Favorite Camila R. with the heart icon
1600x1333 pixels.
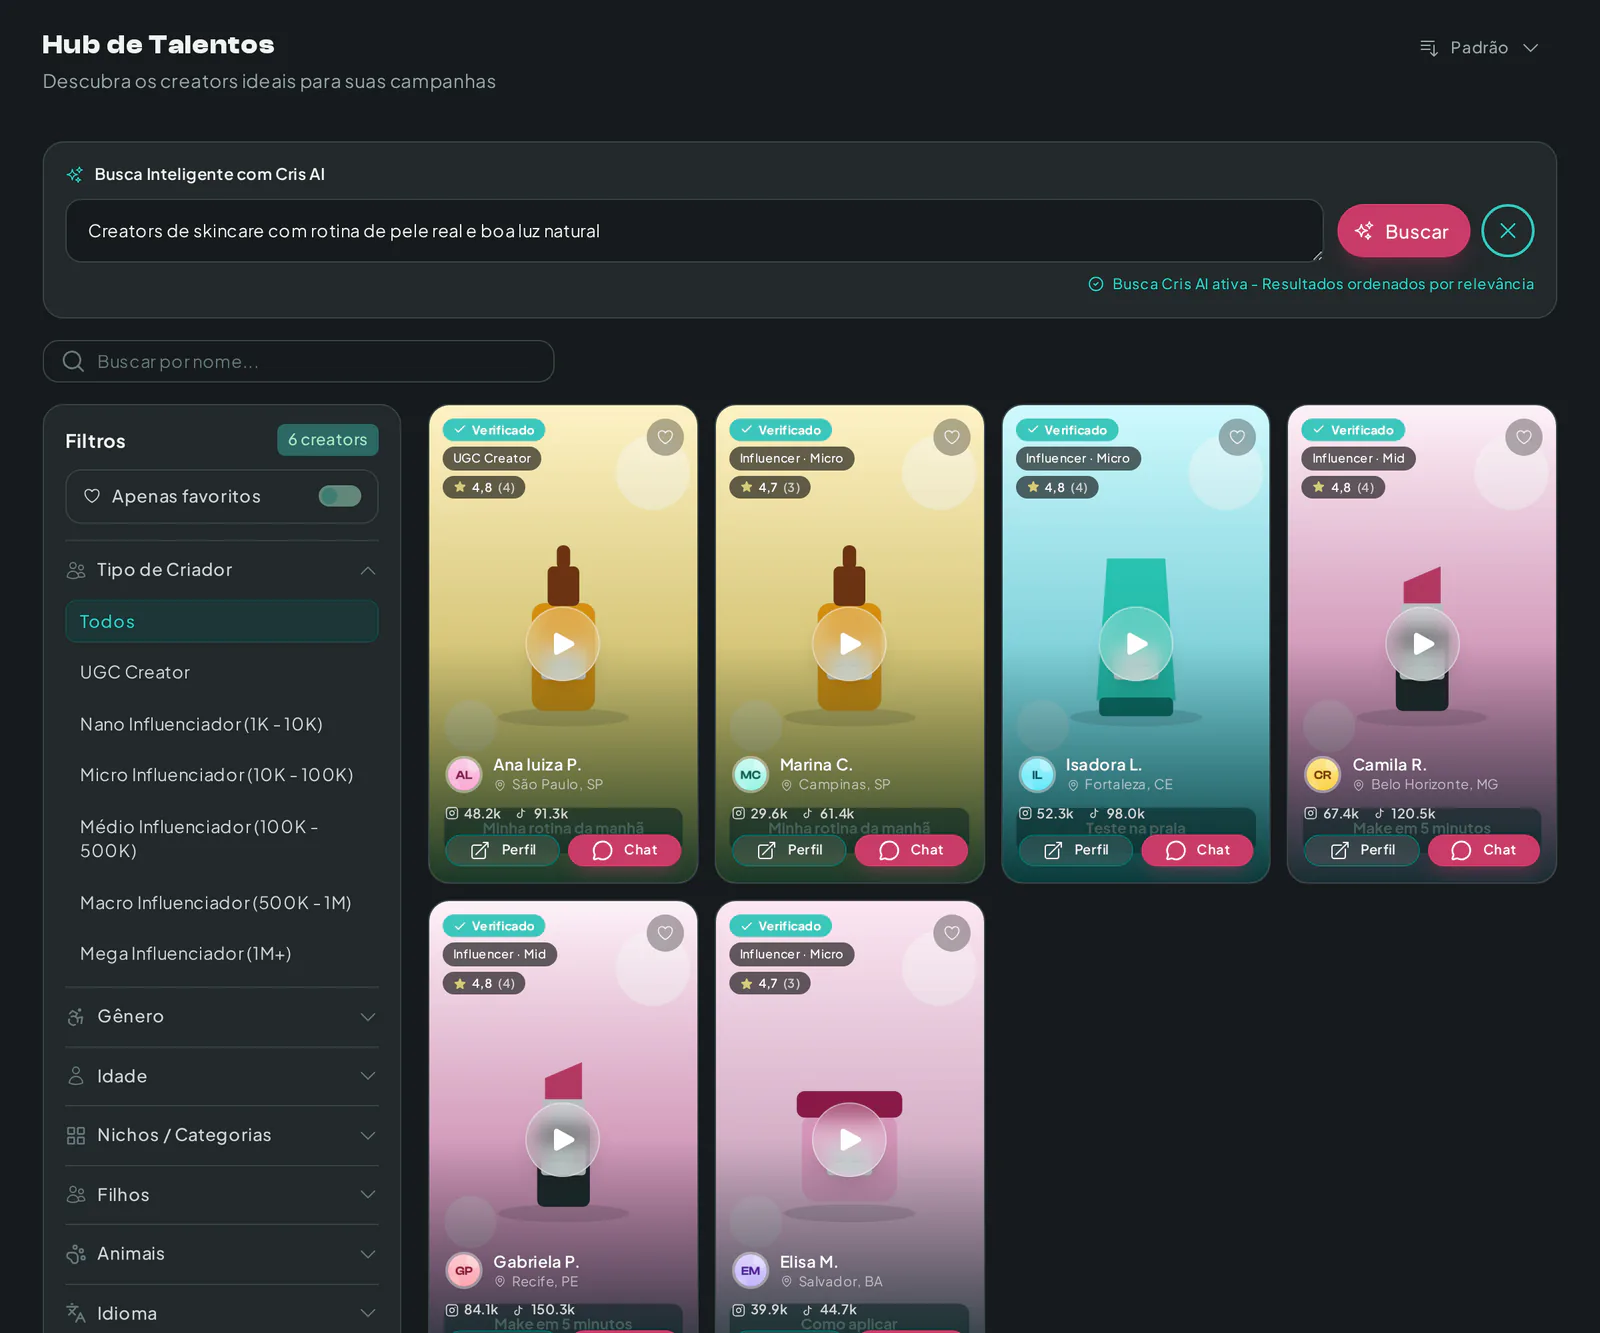tap(1524, 437)
